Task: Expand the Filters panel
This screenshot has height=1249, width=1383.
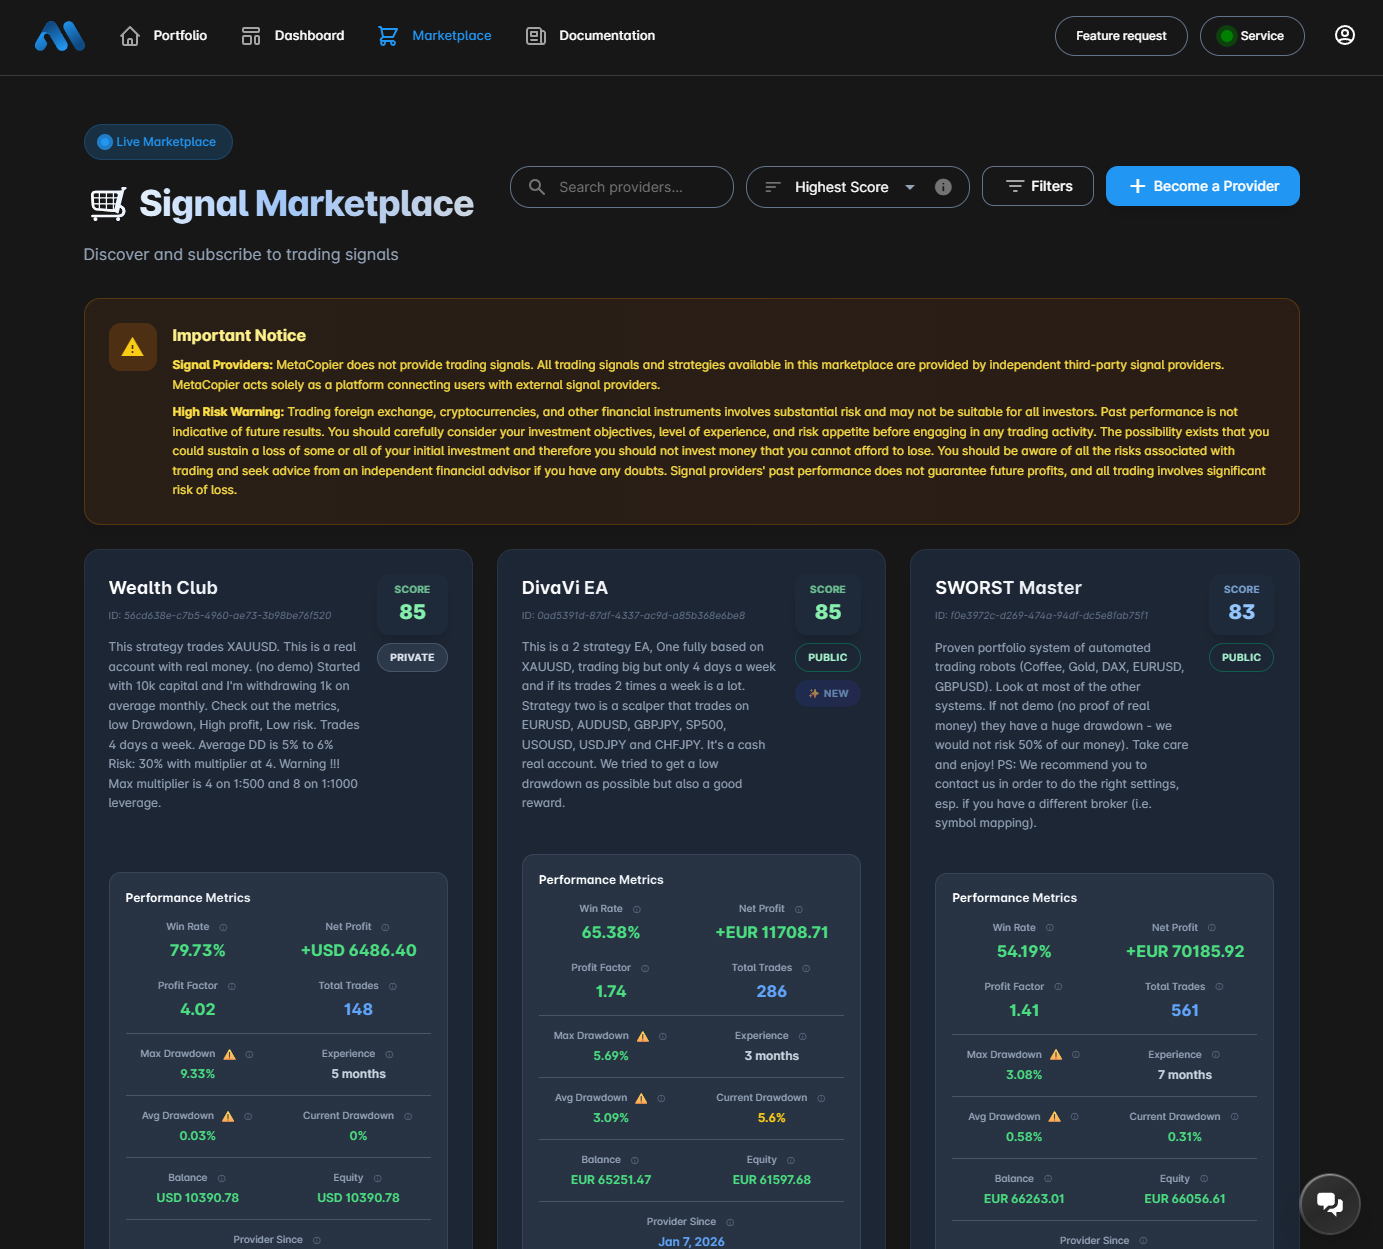Action: [1037, 186]
